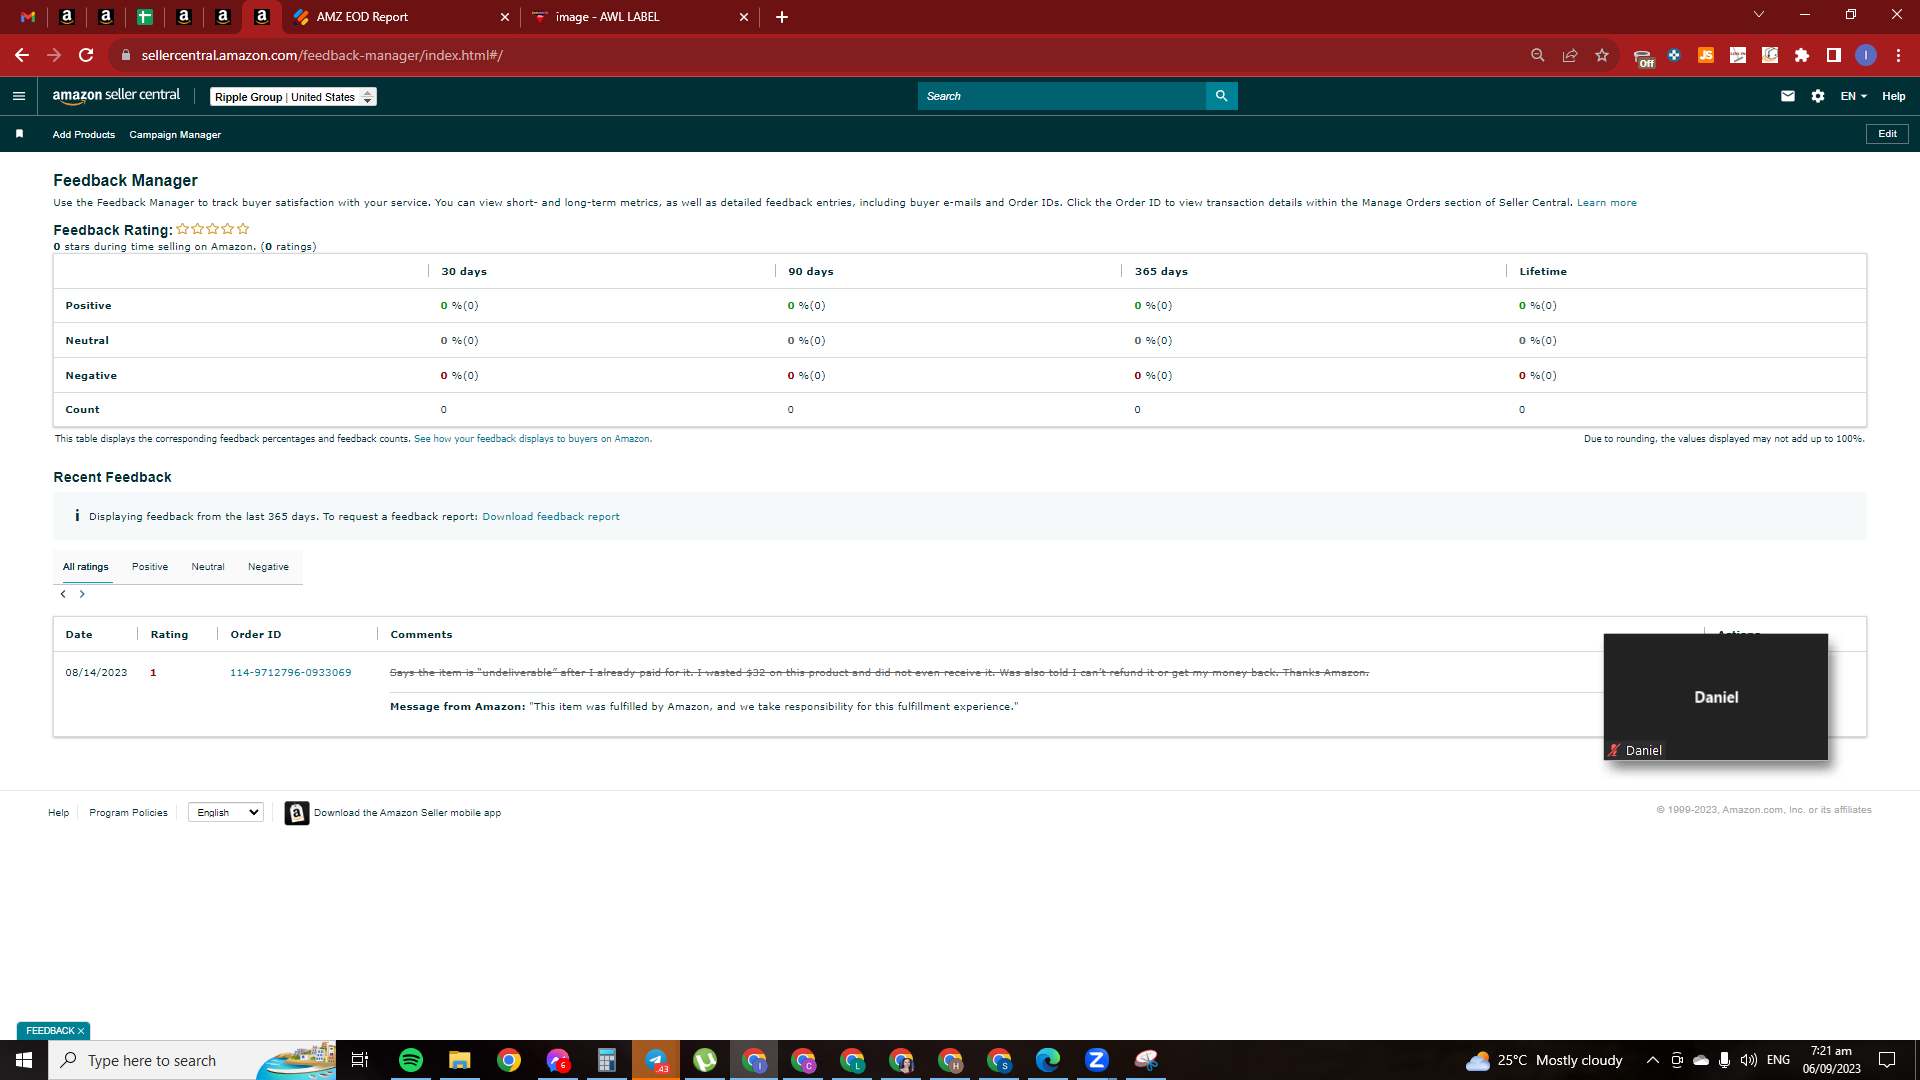Click the share page icon in address bar
Screen dimensions: 1920x1080
click(1570, 55)
